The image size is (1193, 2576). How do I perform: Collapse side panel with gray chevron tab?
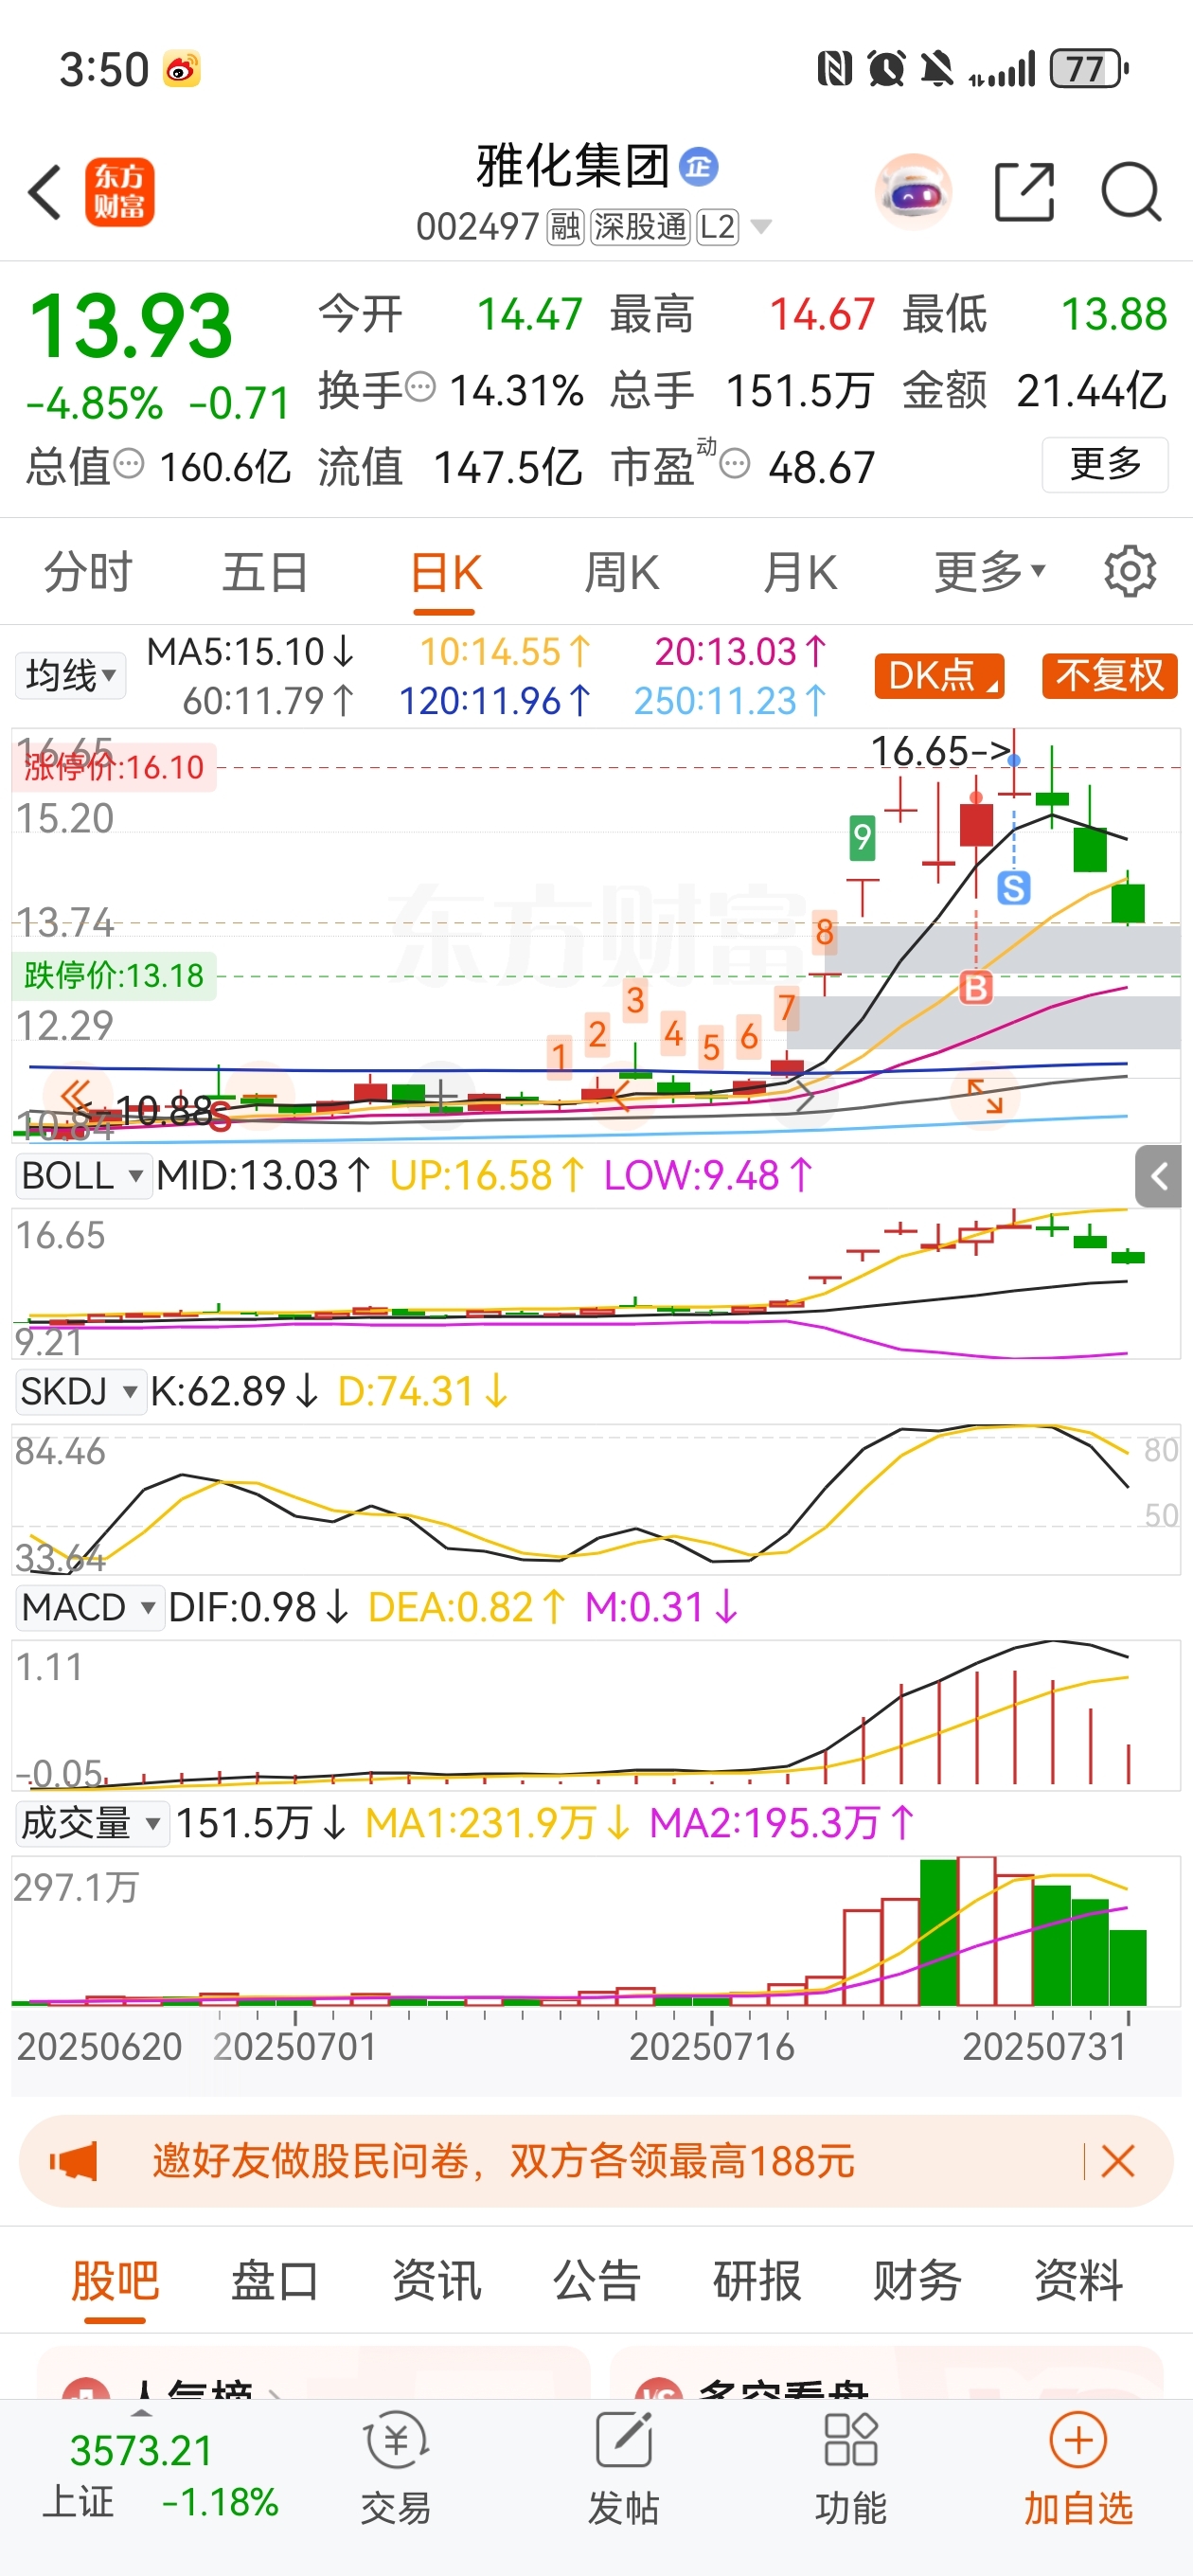(x=1158, y=1177)
